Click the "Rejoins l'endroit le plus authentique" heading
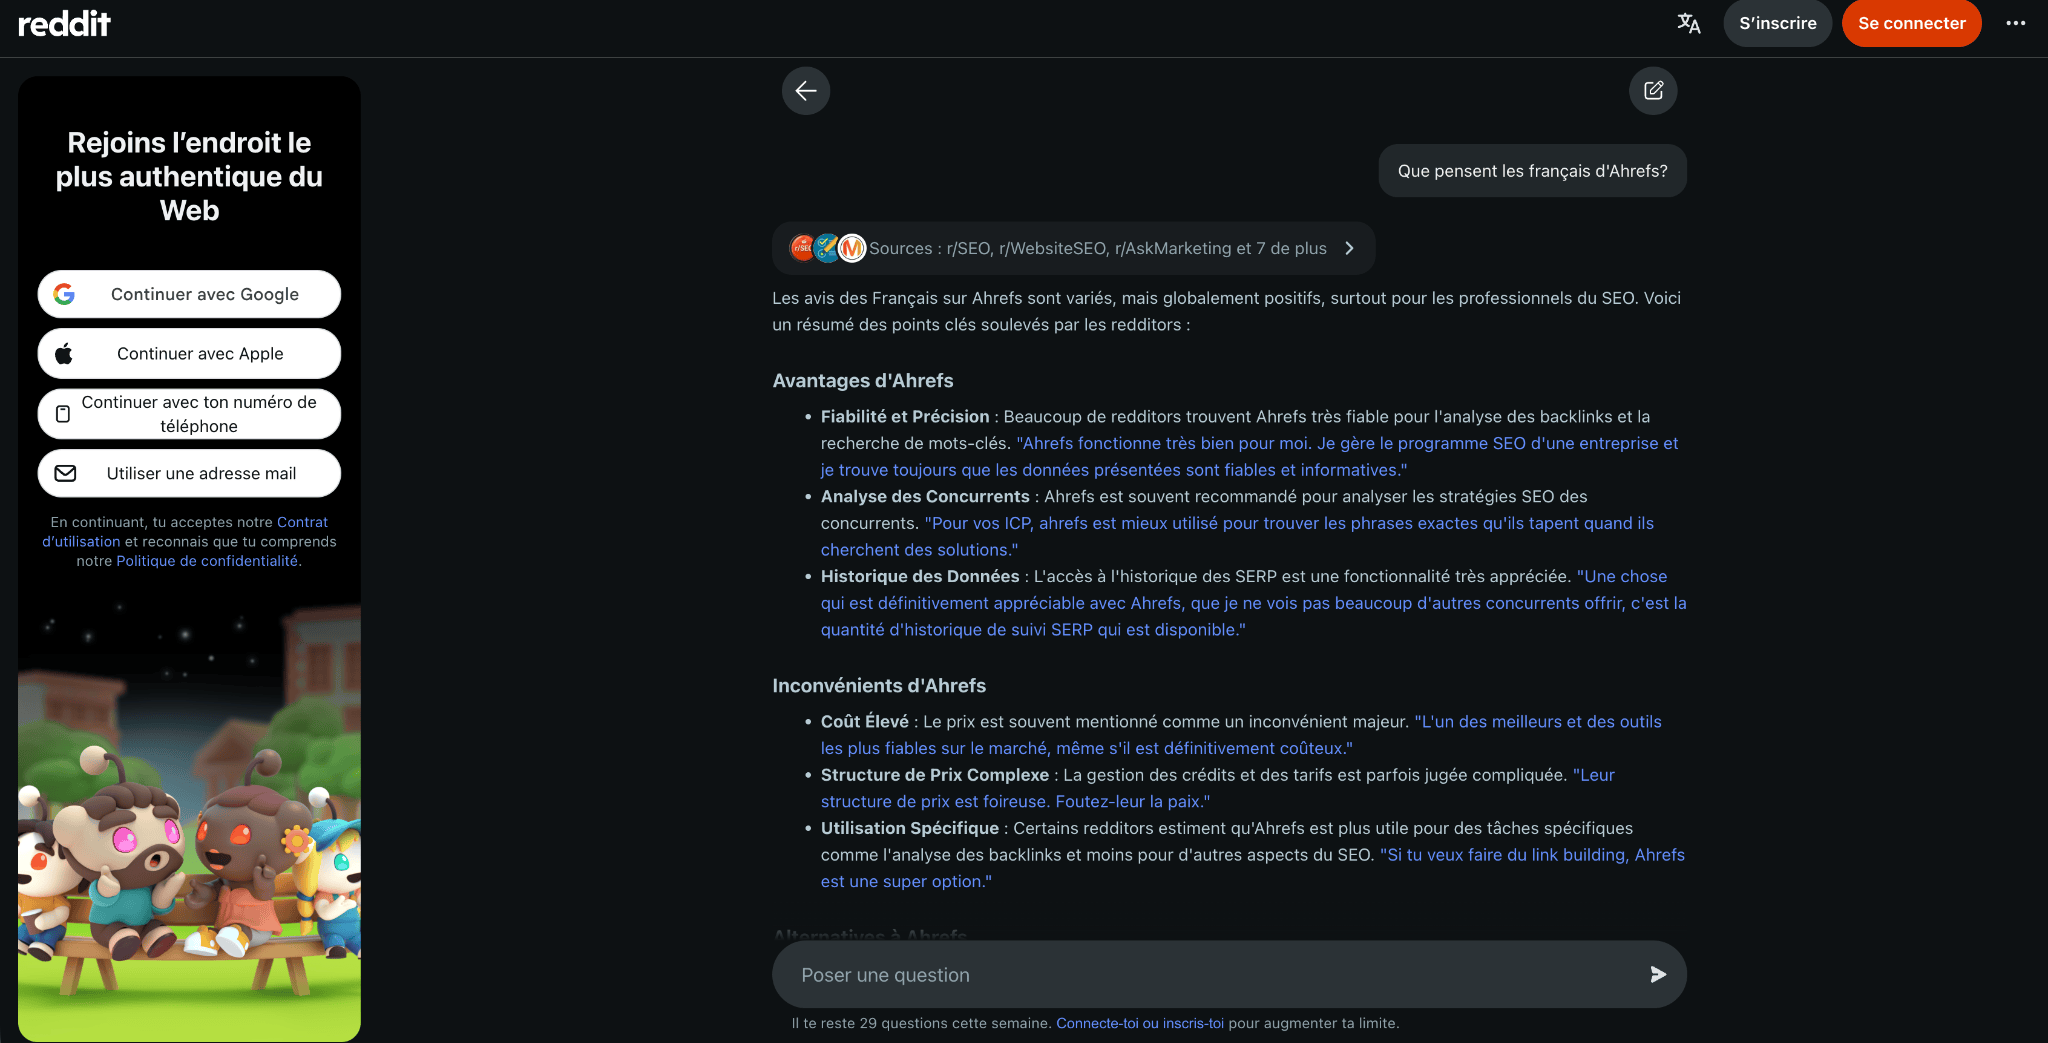The height and width of the screenshot is (1043, 2048). pos(189,177)
